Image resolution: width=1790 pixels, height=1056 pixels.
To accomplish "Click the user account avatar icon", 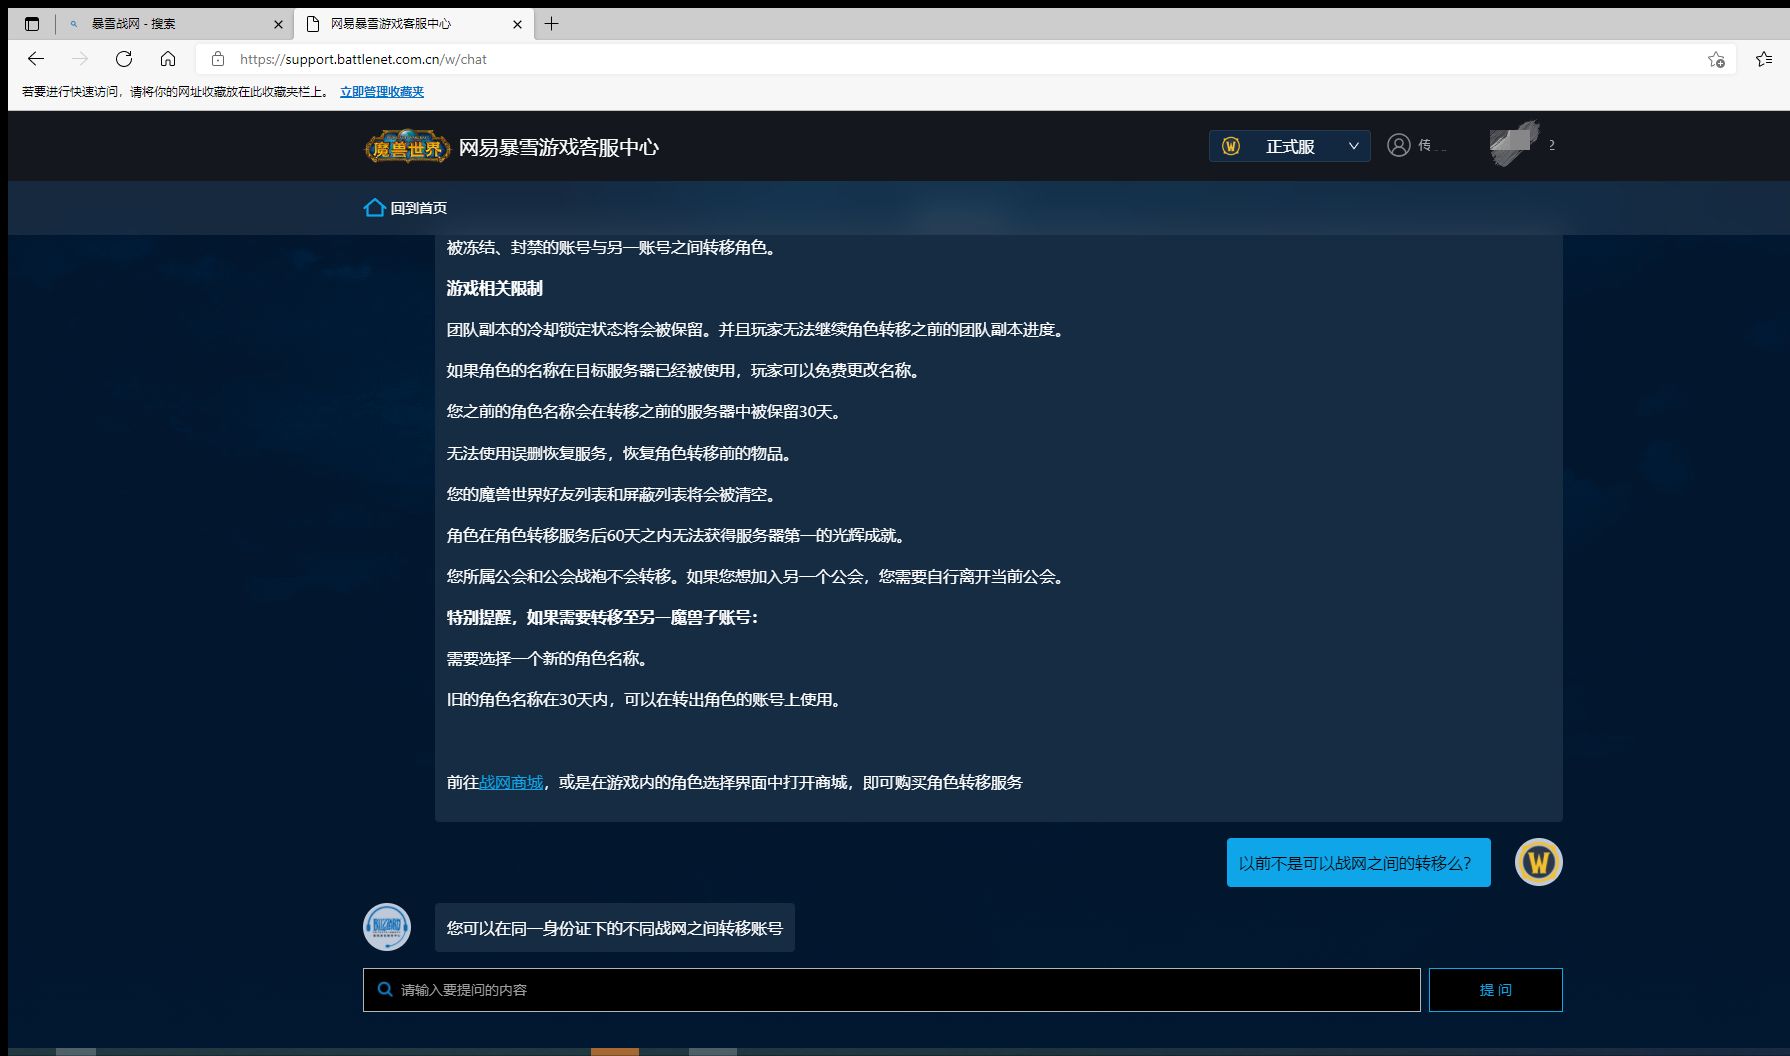I will pos(1398,146).
